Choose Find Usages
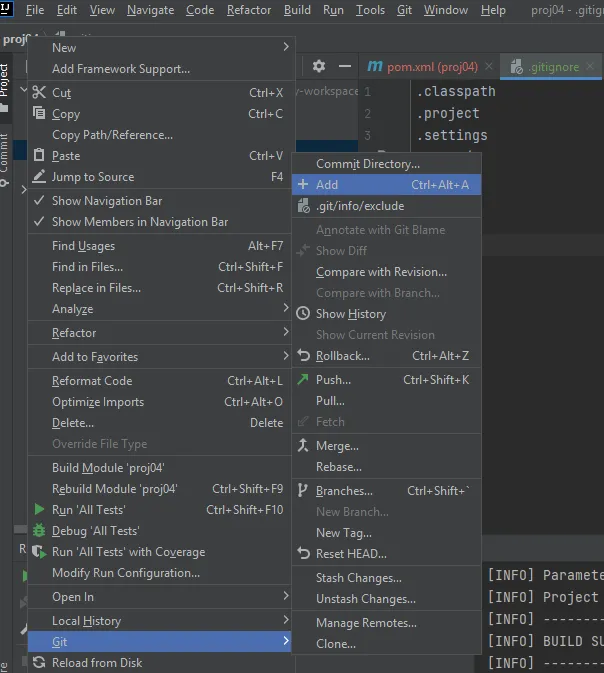Screen dimensions: 604x673 (x=159, y=246)
